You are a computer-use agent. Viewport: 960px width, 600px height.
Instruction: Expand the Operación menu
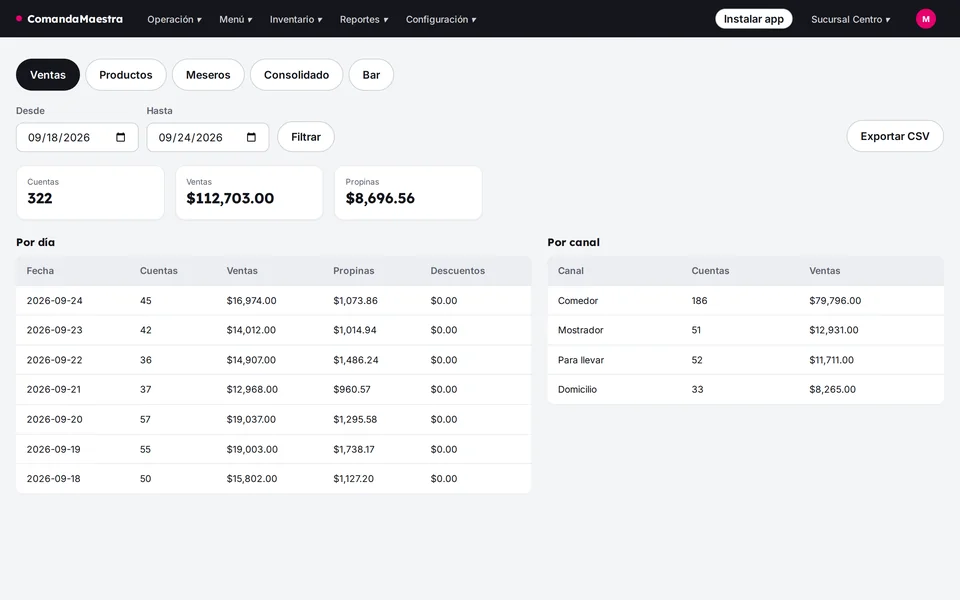174,20
